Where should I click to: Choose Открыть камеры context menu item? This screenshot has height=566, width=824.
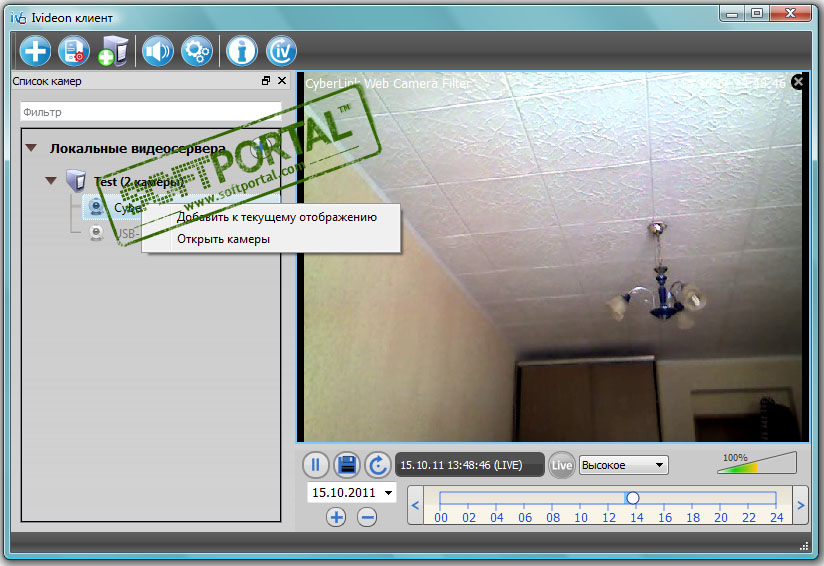[x=223, y=239]
